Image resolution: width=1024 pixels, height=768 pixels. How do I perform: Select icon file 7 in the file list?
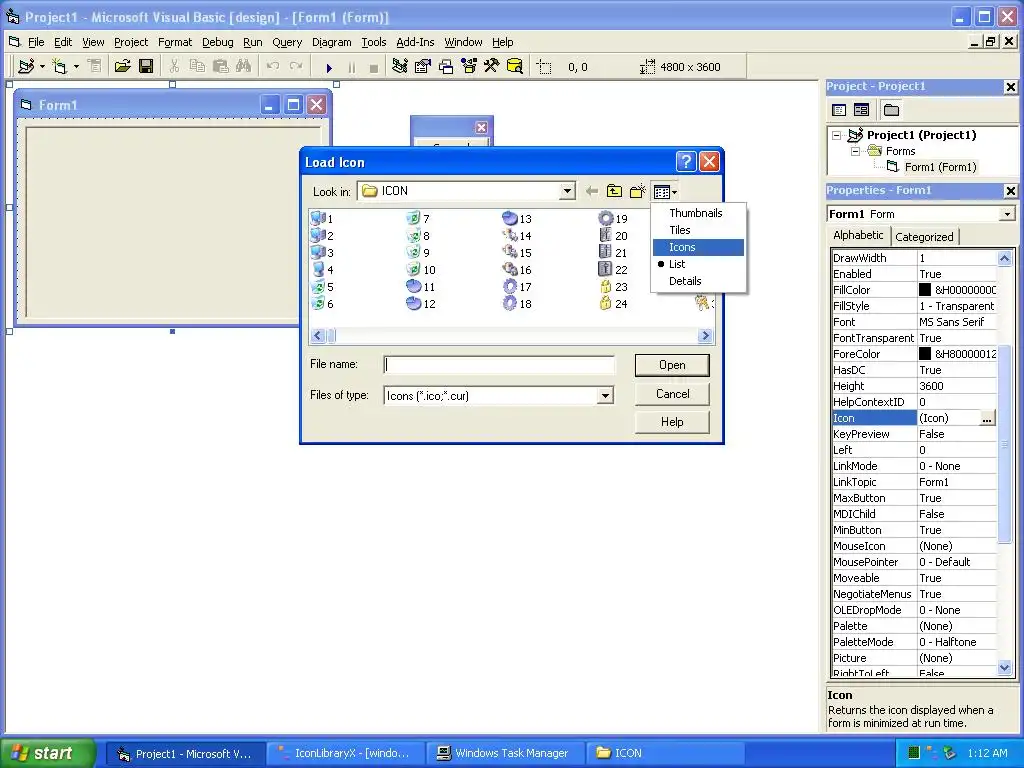418,219
